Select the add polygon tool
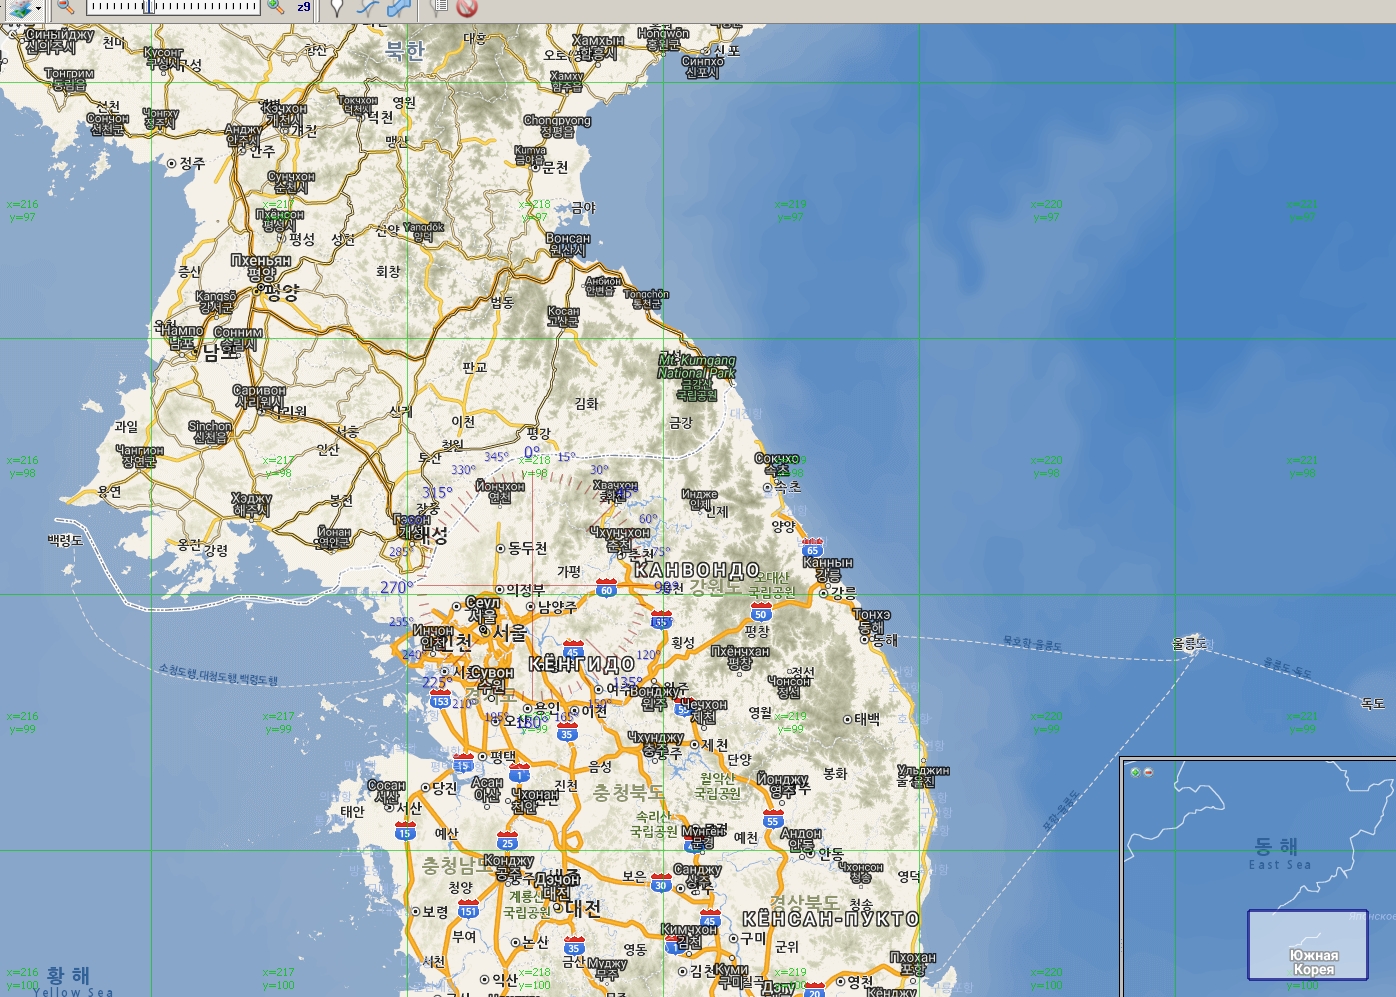Screen dimensions: 1396x997 pyautogui.click(x=399, y=8)
